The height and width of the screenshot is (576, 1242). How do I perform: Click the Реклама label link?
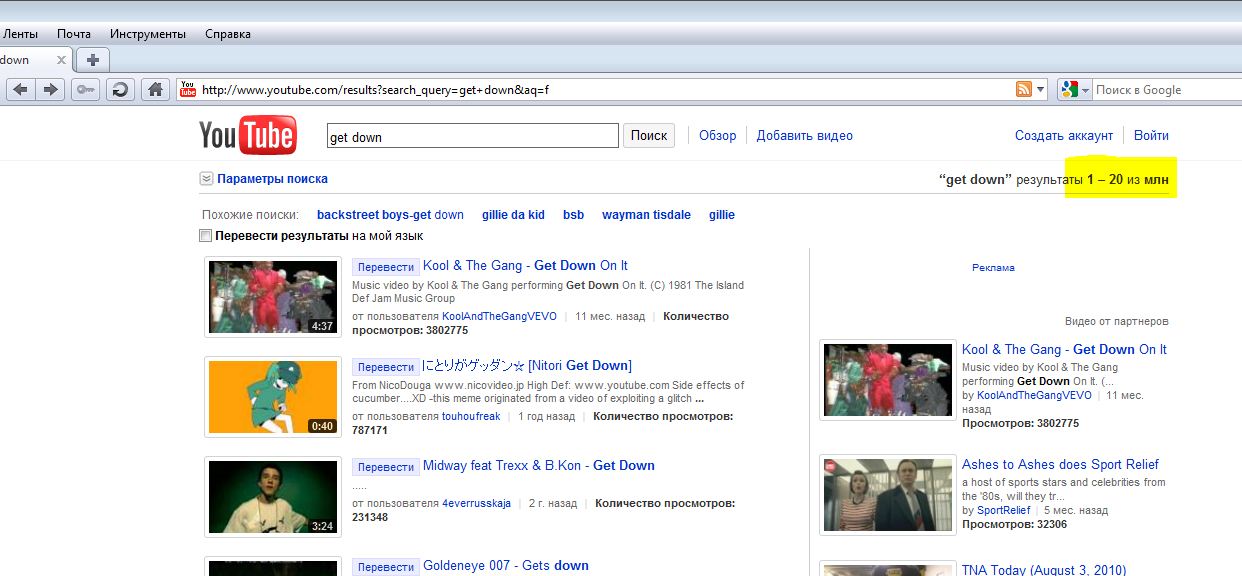coord(993,268)
